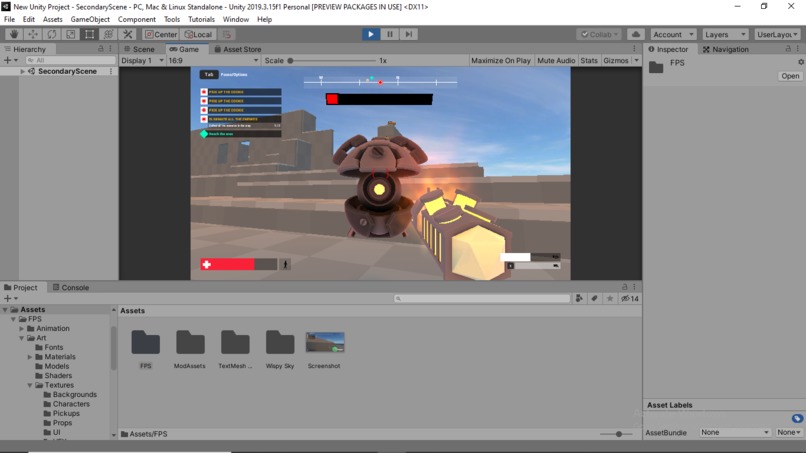Open custom editor tools

coord(127,34)
